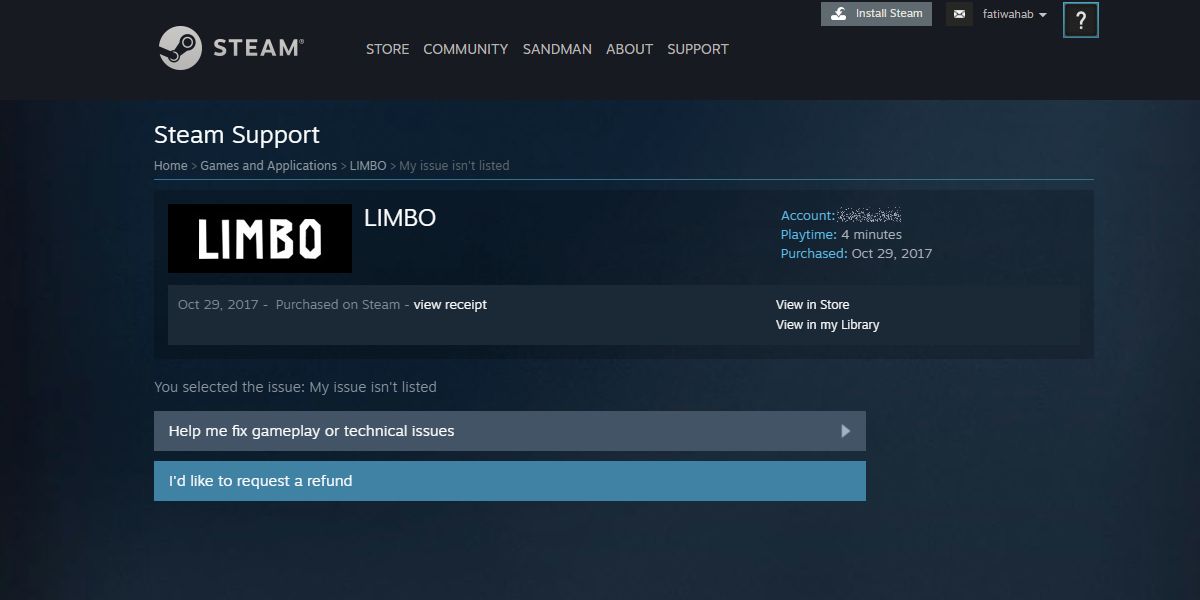1200x600 pixels.
Task: Open the STORE menu
Action: [387, 49]
